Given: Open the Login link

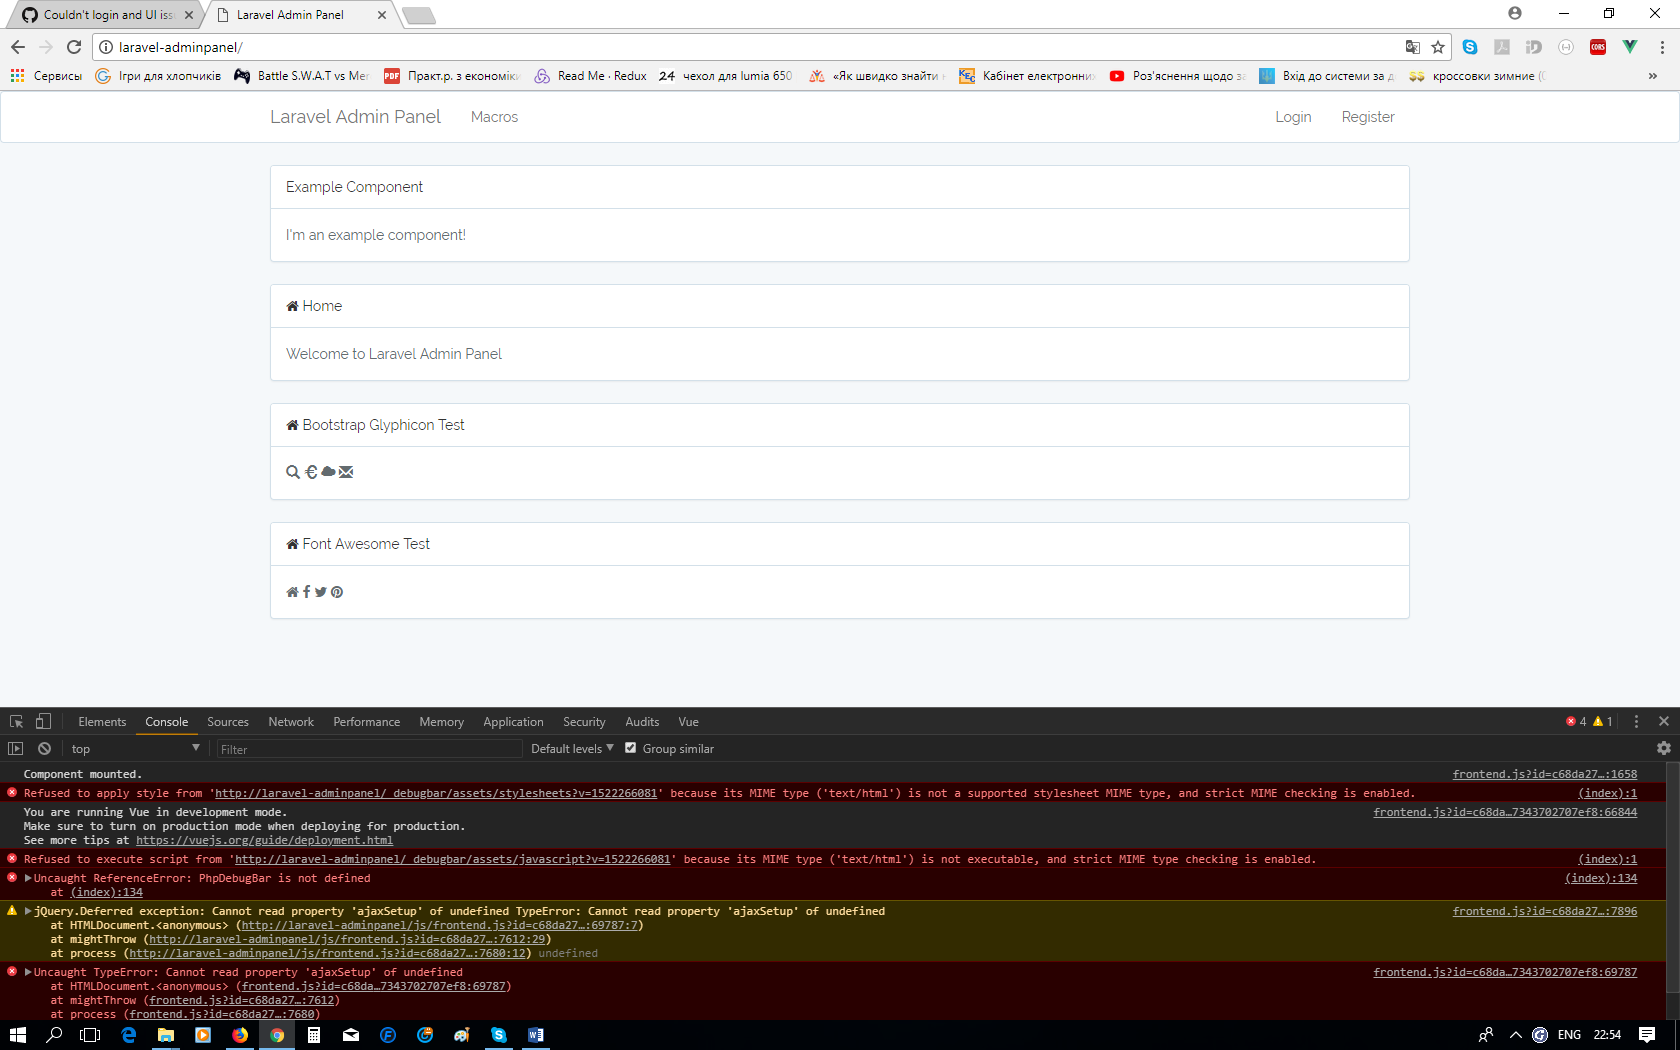Looking at the screenshot, I should [1292, 117].
